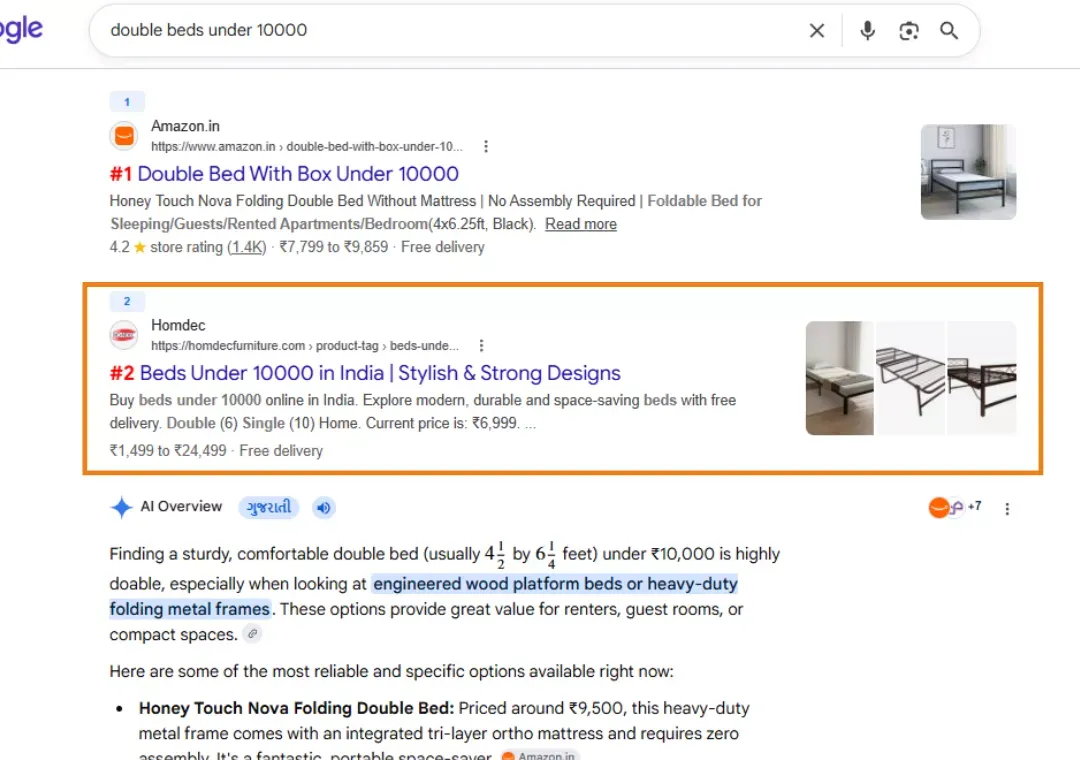Open the Amazon.in result options menu
The image size is (1080, 760).
click(x=486, y=146)
